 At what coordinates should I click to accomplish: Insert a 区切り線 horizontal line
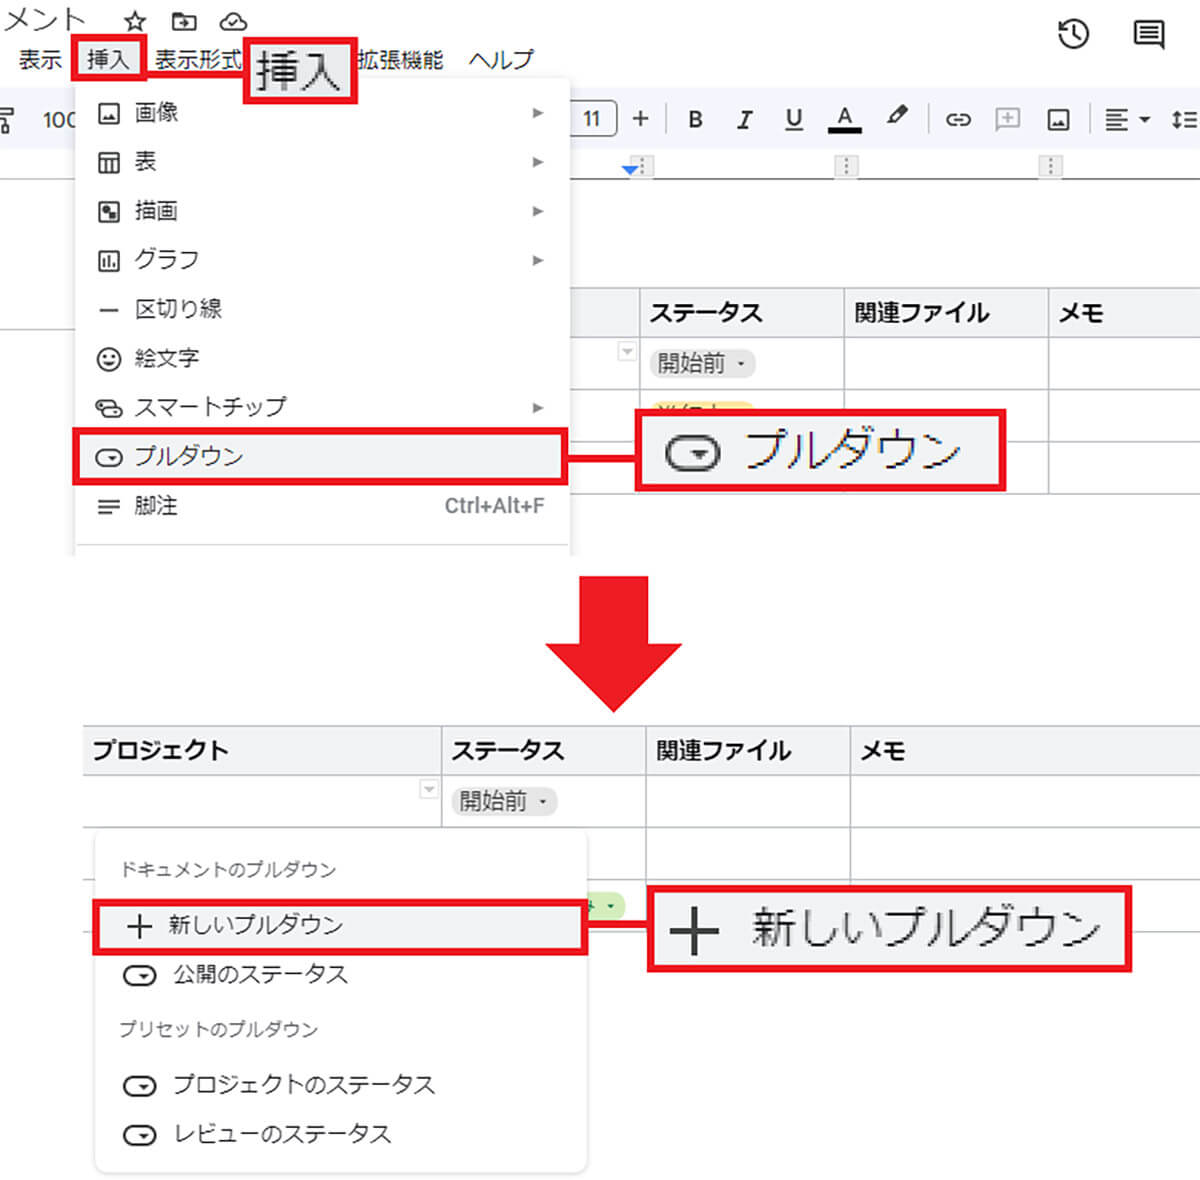click(x=322, y=309)
